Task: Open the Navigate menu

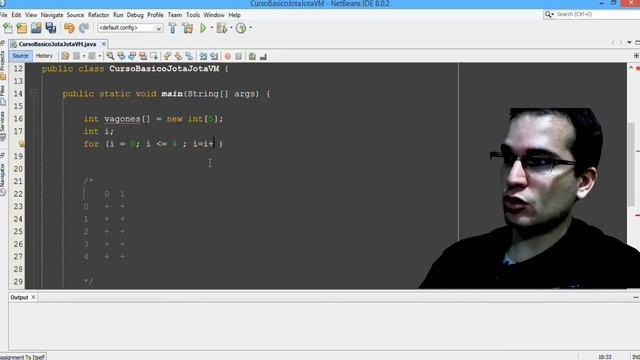Action: (52, 15)
